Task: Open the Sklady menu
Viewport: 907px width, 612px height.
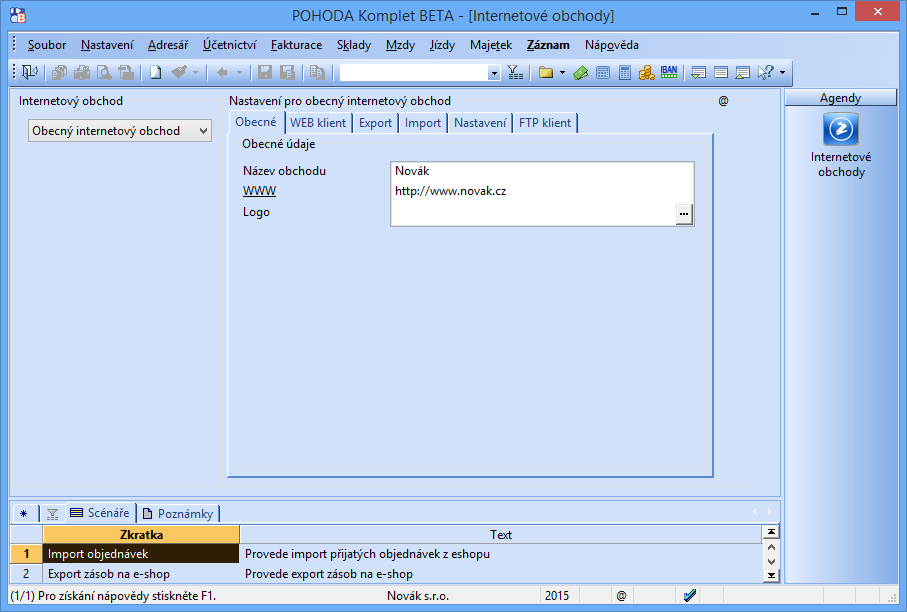Action: click(x=354, y=45)
